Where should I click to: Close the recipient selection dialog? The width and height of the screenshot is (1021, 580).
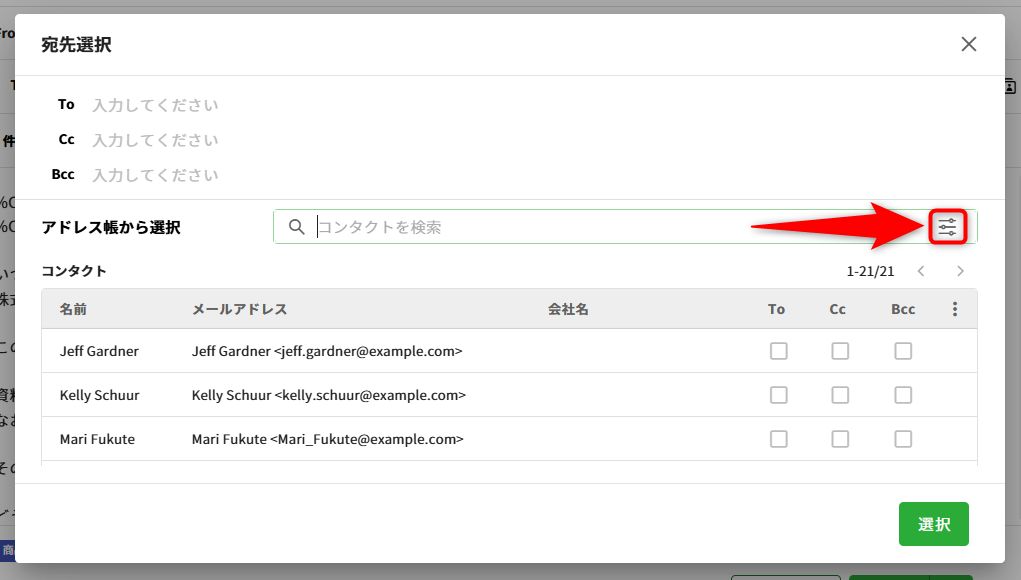click(968, 44)
